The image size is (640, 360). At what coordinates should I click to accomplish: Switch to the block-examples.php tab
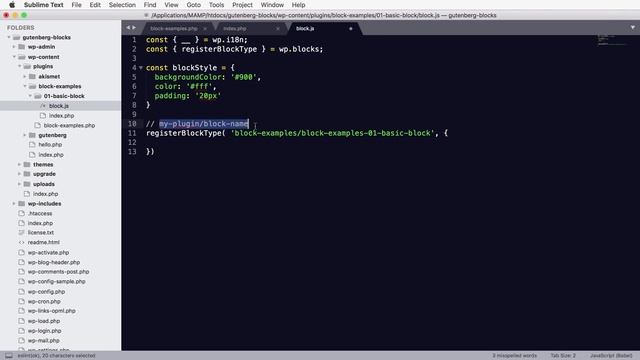click(x=174, y=29)
